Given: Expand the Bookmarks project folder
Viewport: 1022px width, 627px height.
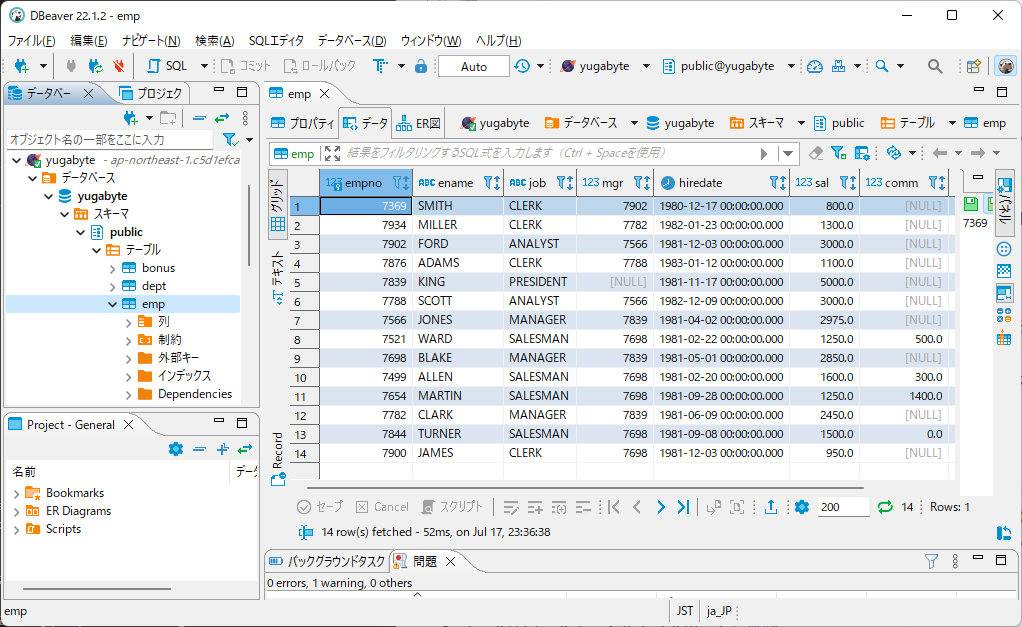Looking at the screenshot, I should pos(16,494).
